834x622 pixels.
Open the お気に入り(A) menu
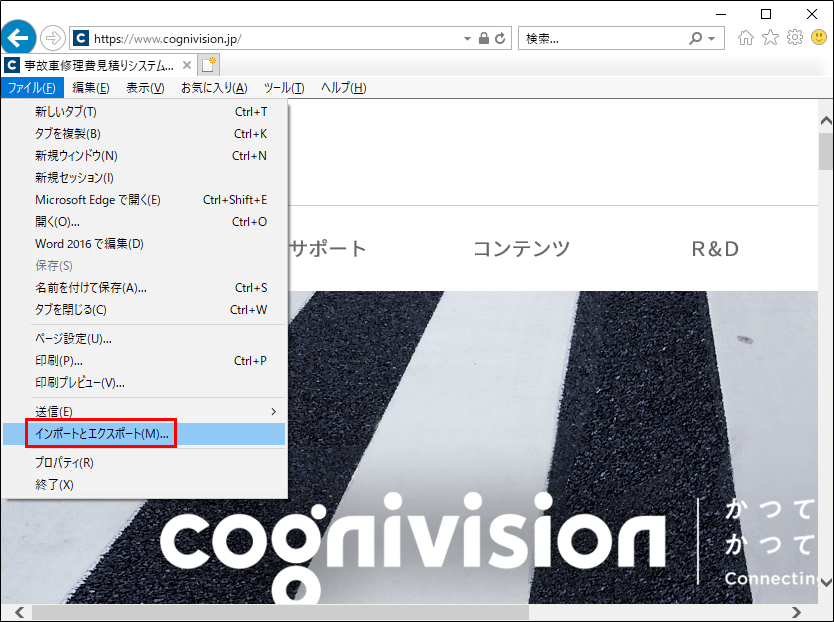coord(214,88)
